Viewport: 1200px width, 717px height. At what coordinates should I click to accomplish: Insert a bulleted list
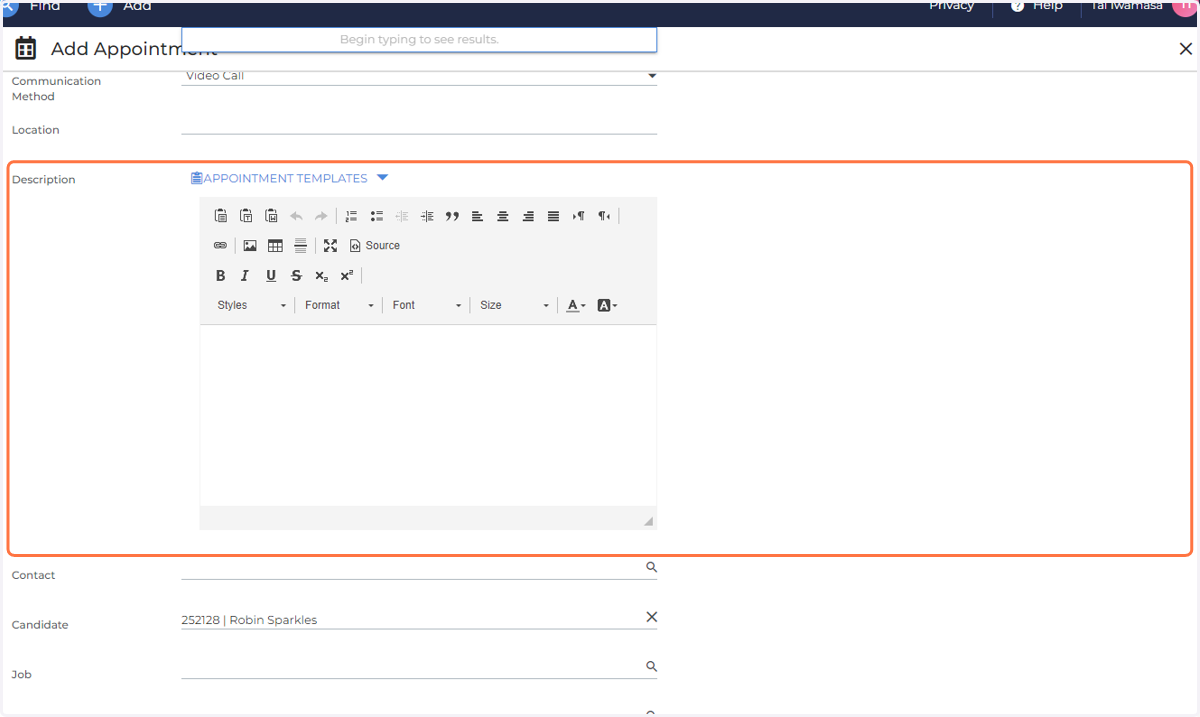(377, 216)
